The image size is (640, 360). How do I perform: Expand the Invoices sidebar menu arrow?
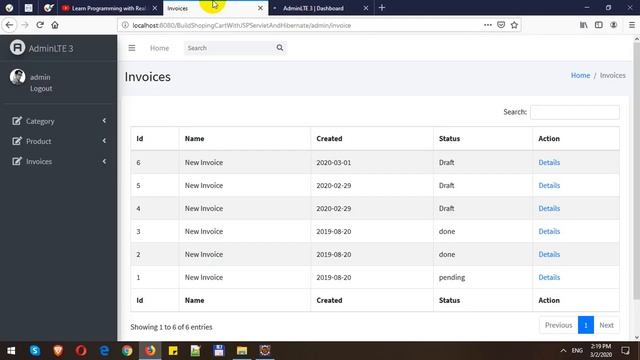pos(104,161)
